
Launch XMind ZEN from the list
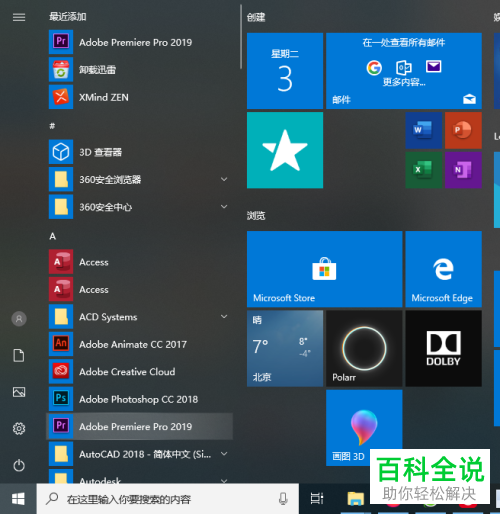[x=140, y=97]
